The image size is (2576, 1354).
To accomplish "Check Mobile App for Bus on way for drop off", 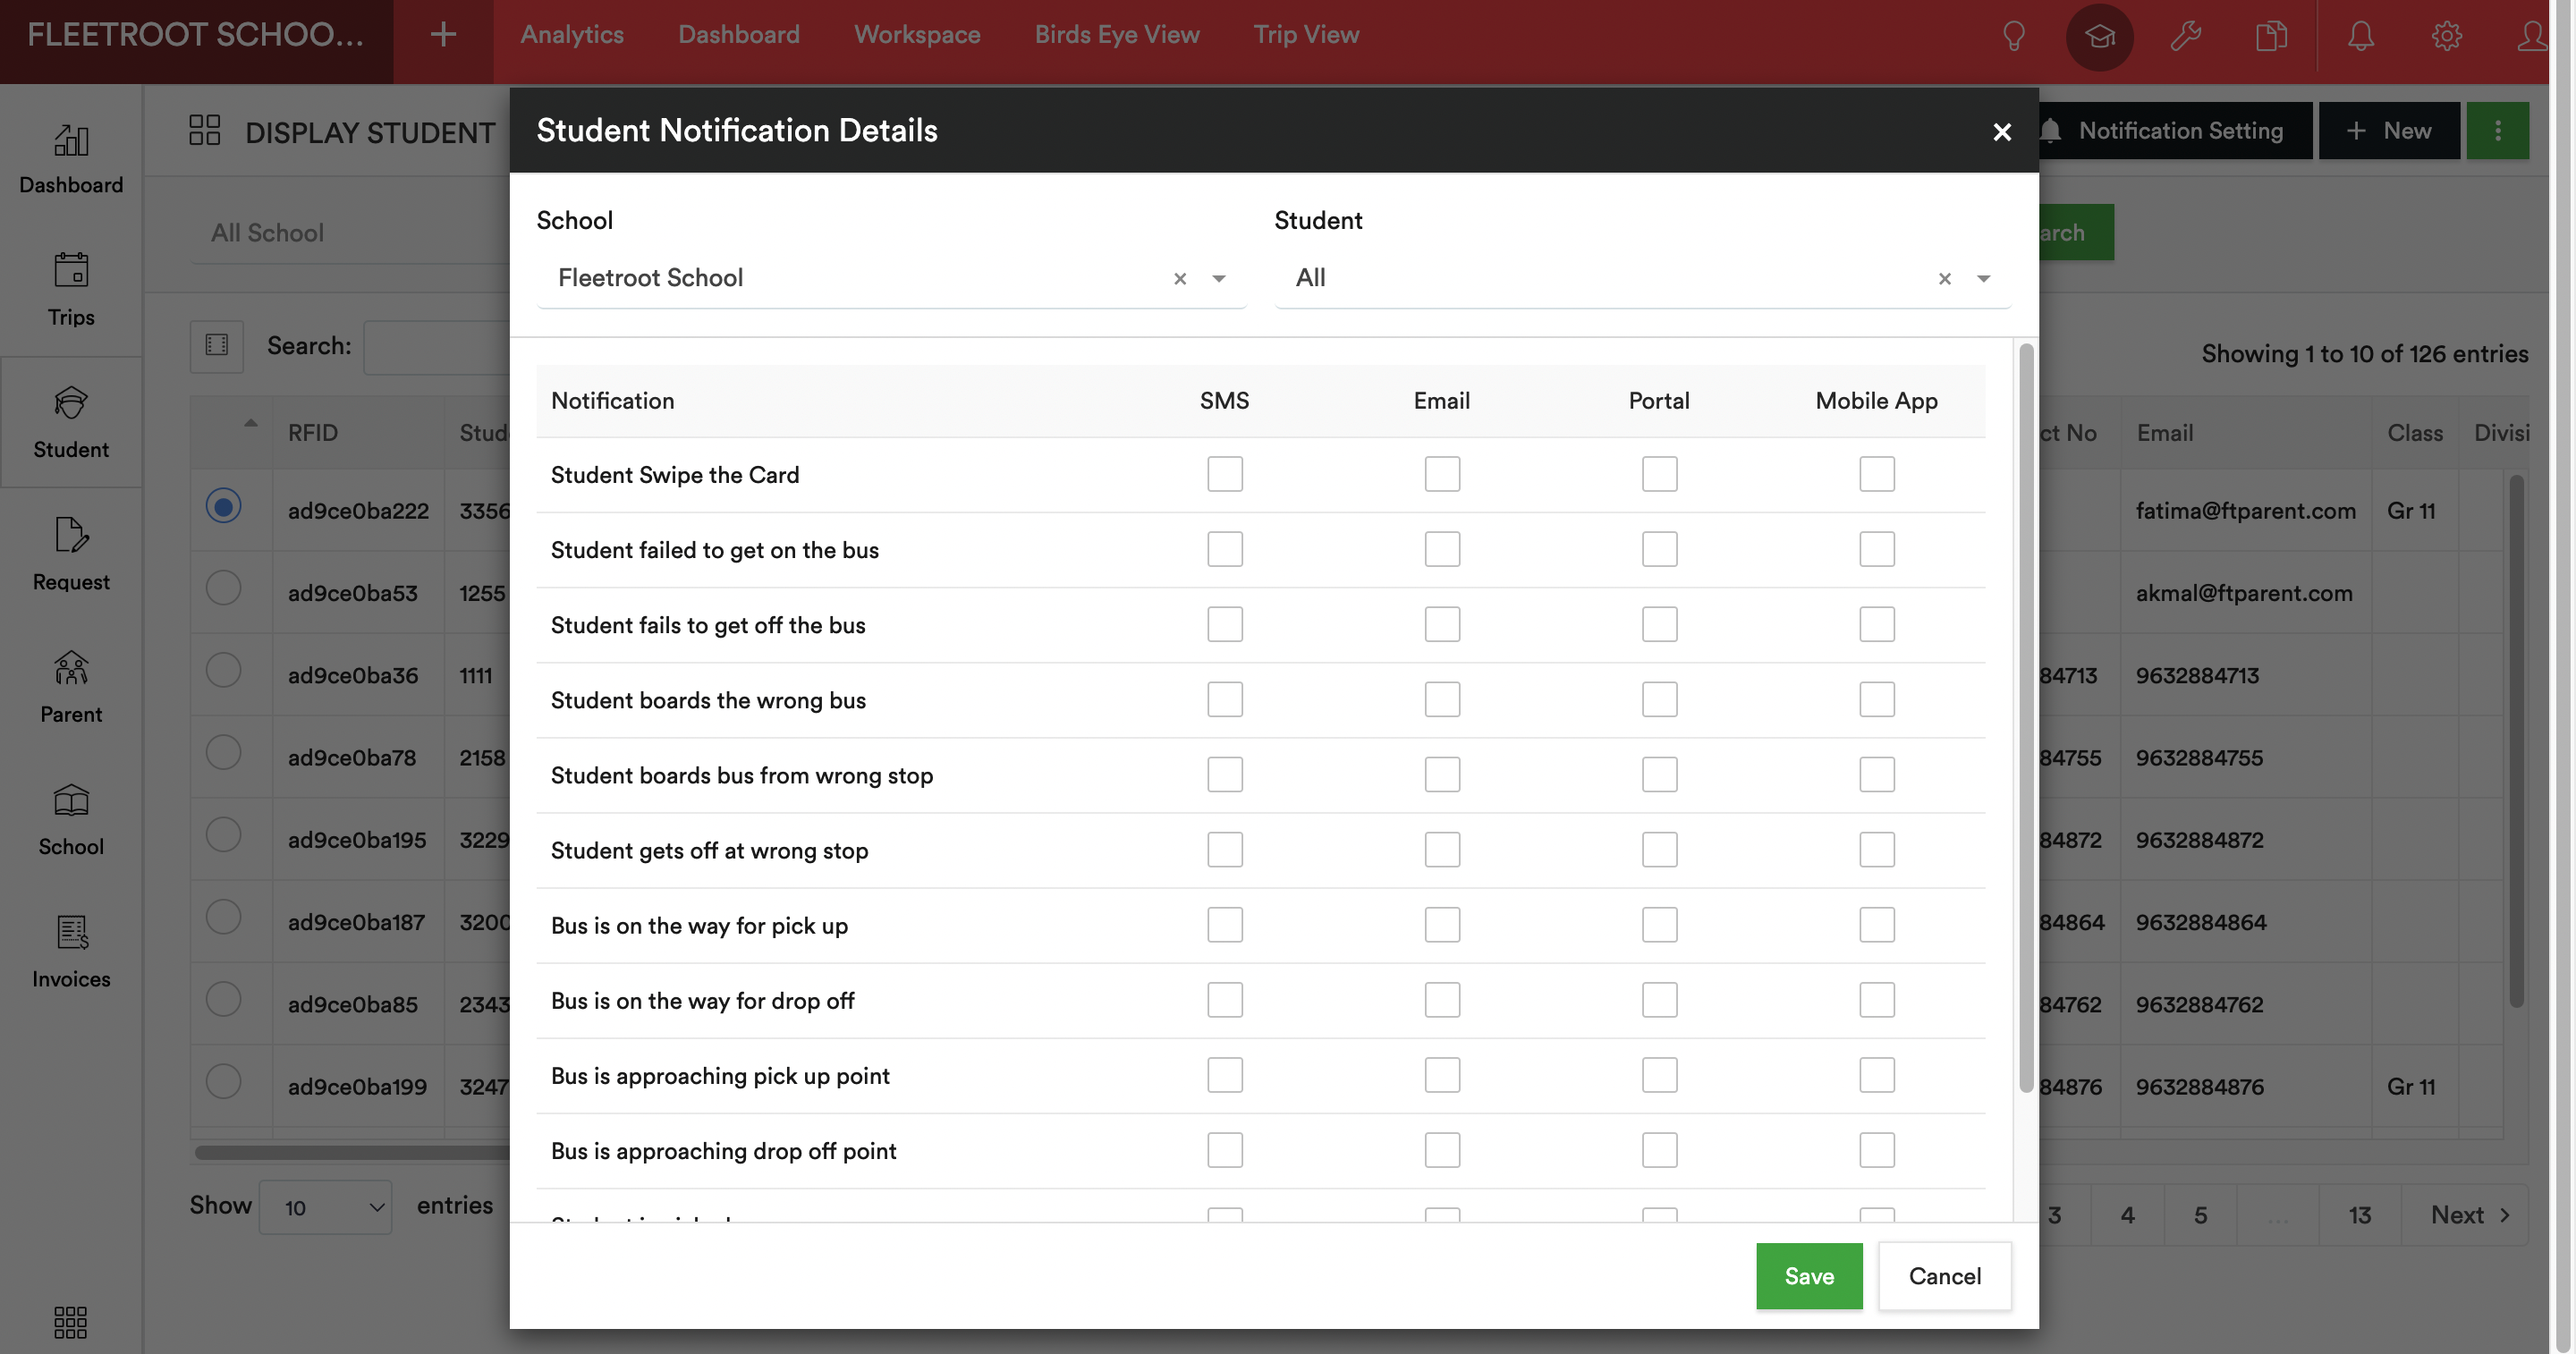I will (x=1877, y=1000).
